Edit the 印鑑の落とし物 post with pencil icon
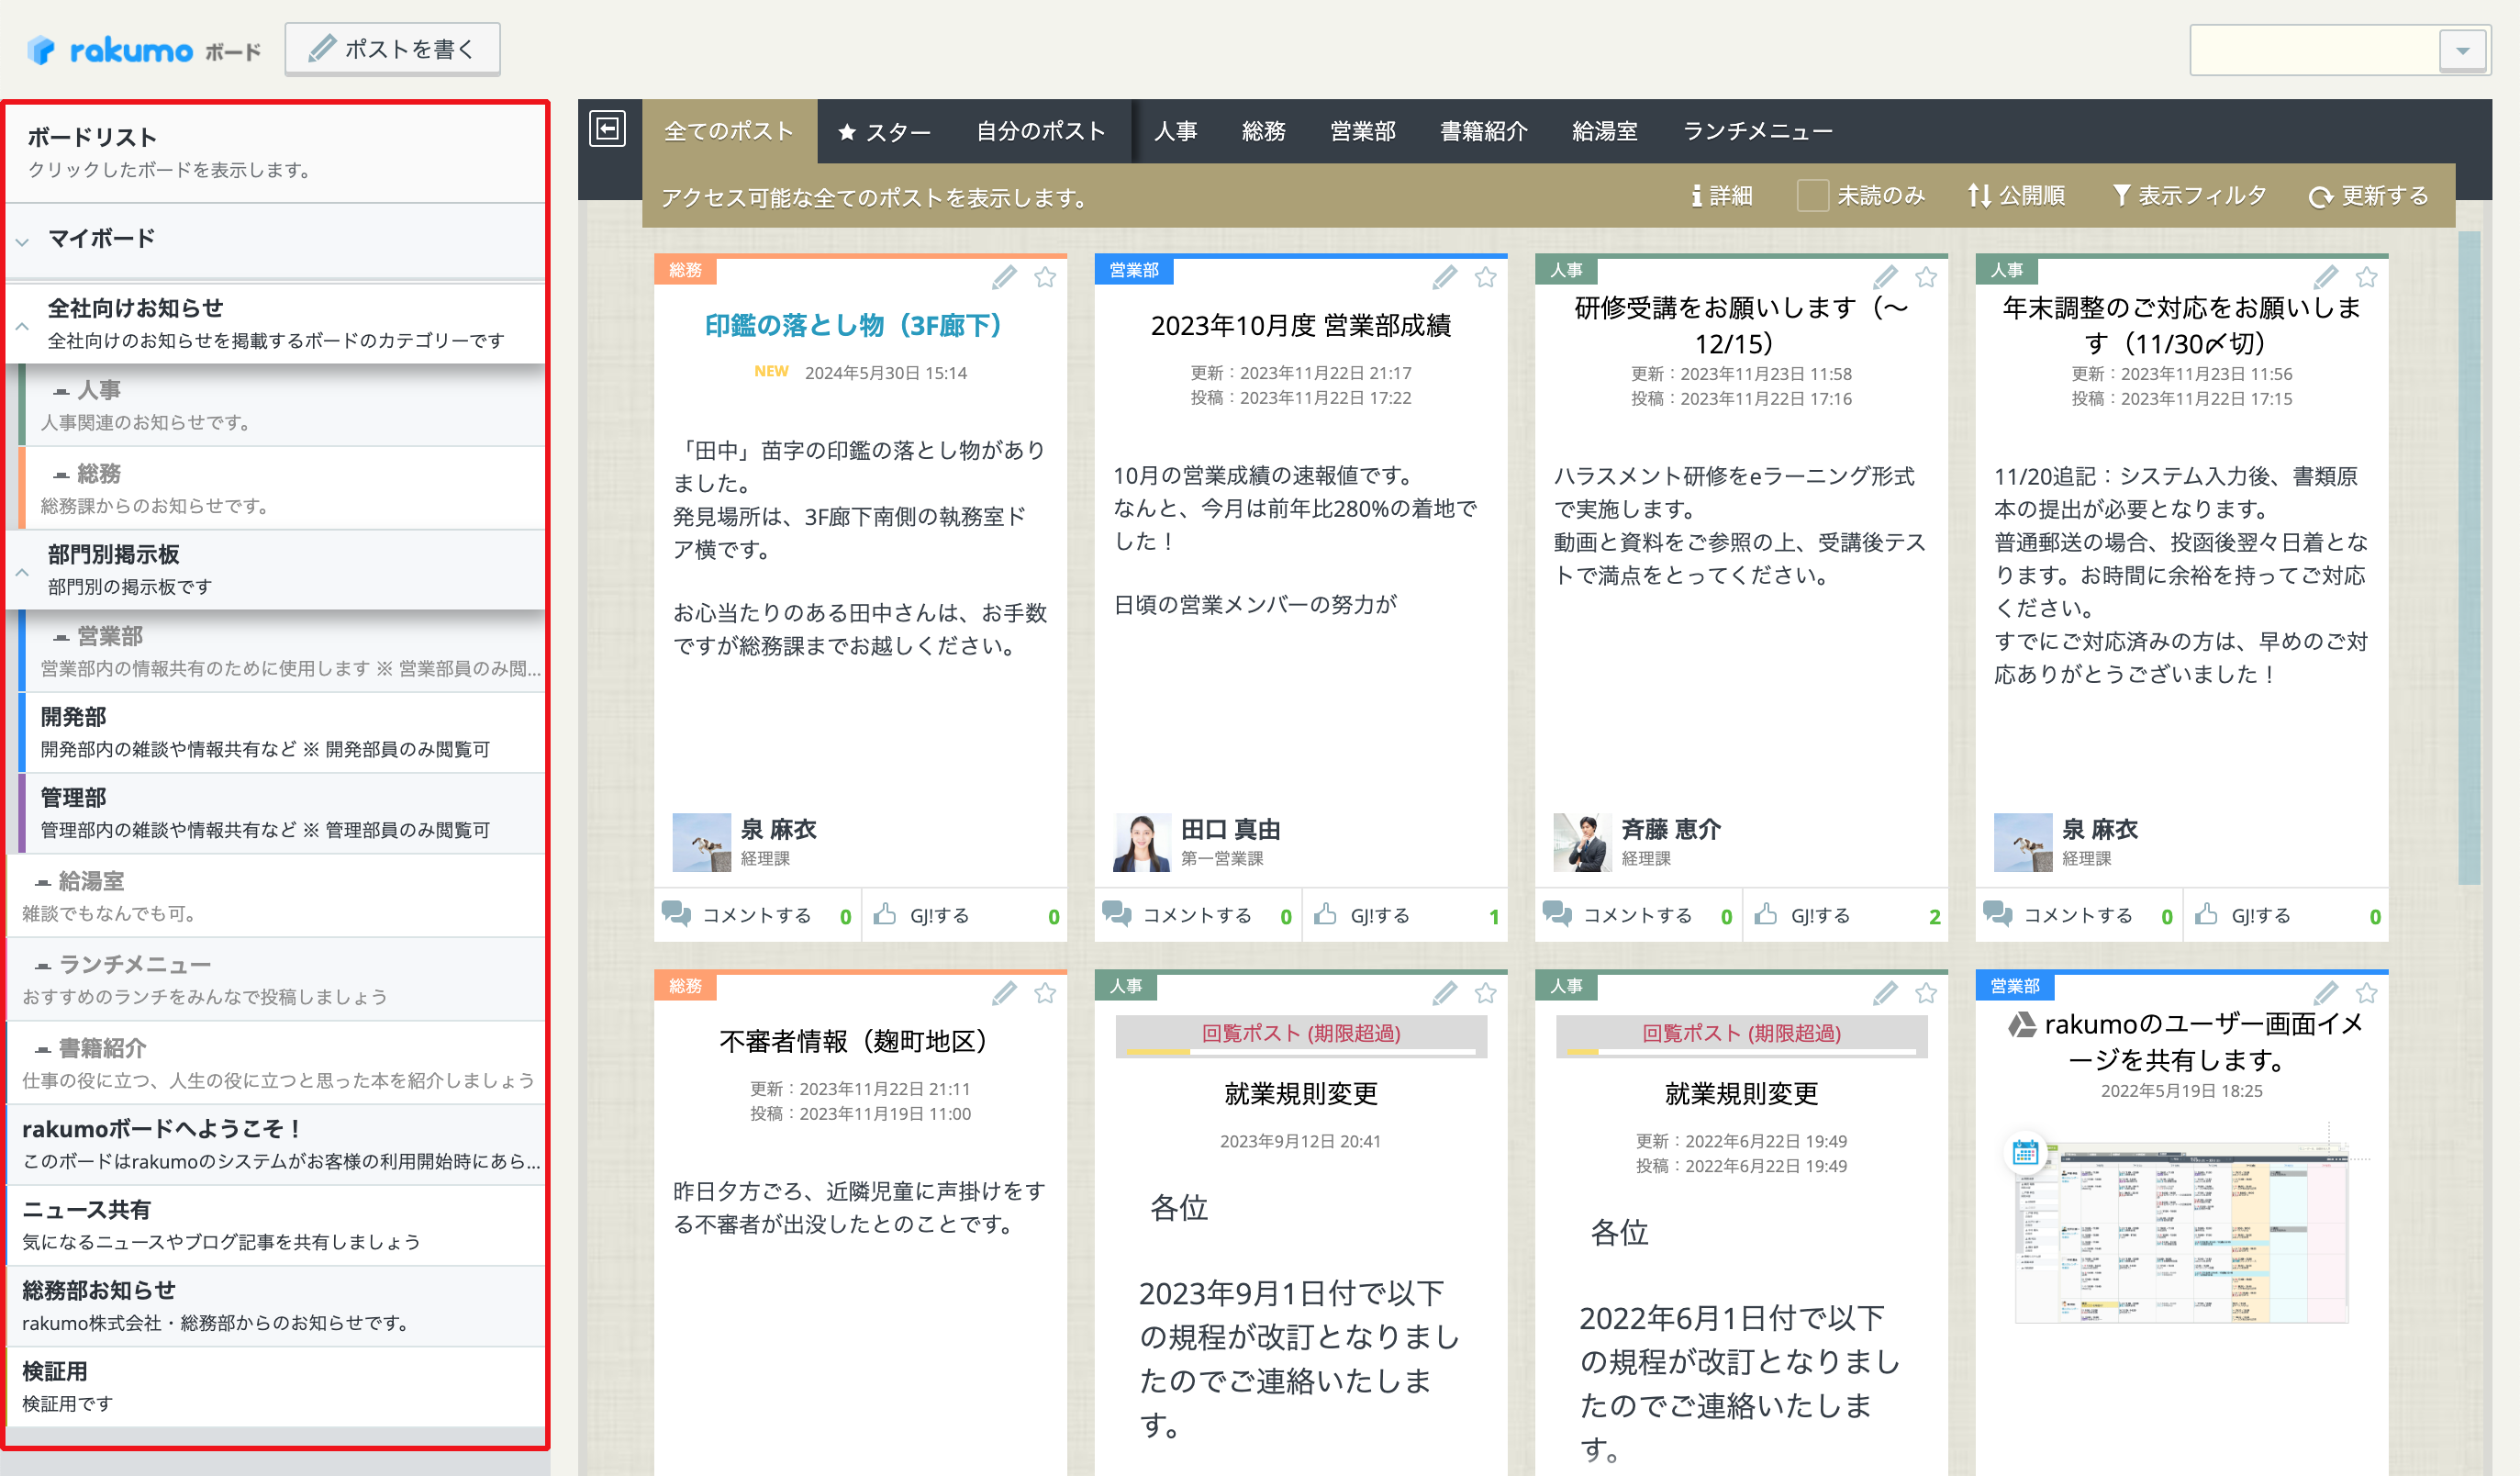Viewport: 2520px width, 1476px height. tap(1004, 277)
